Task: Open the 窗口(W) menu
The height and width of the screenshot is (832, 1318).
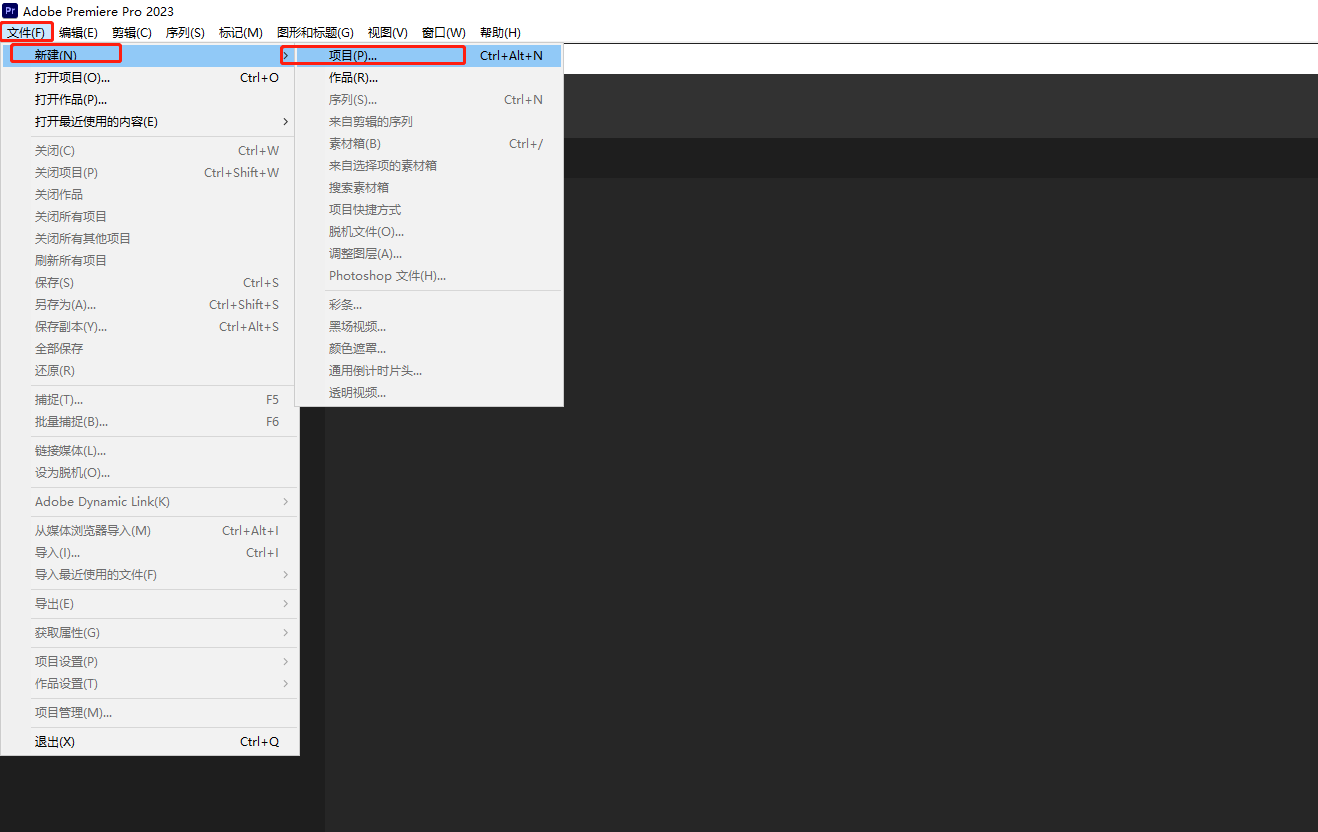Action: [x=443, y=33]
